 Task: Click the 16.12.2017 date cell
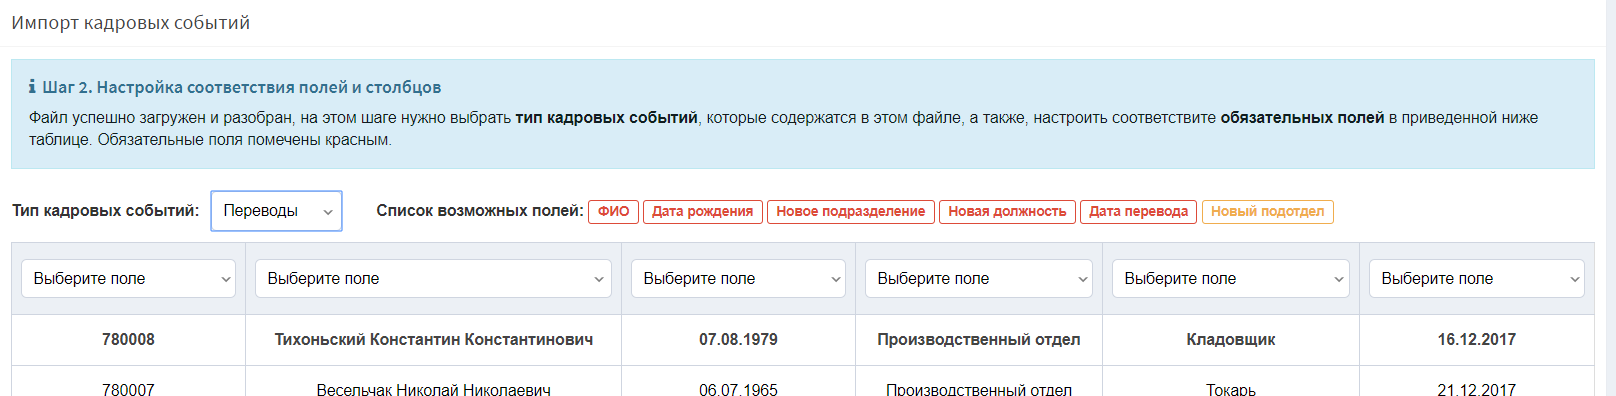(x=1476, y=340)
